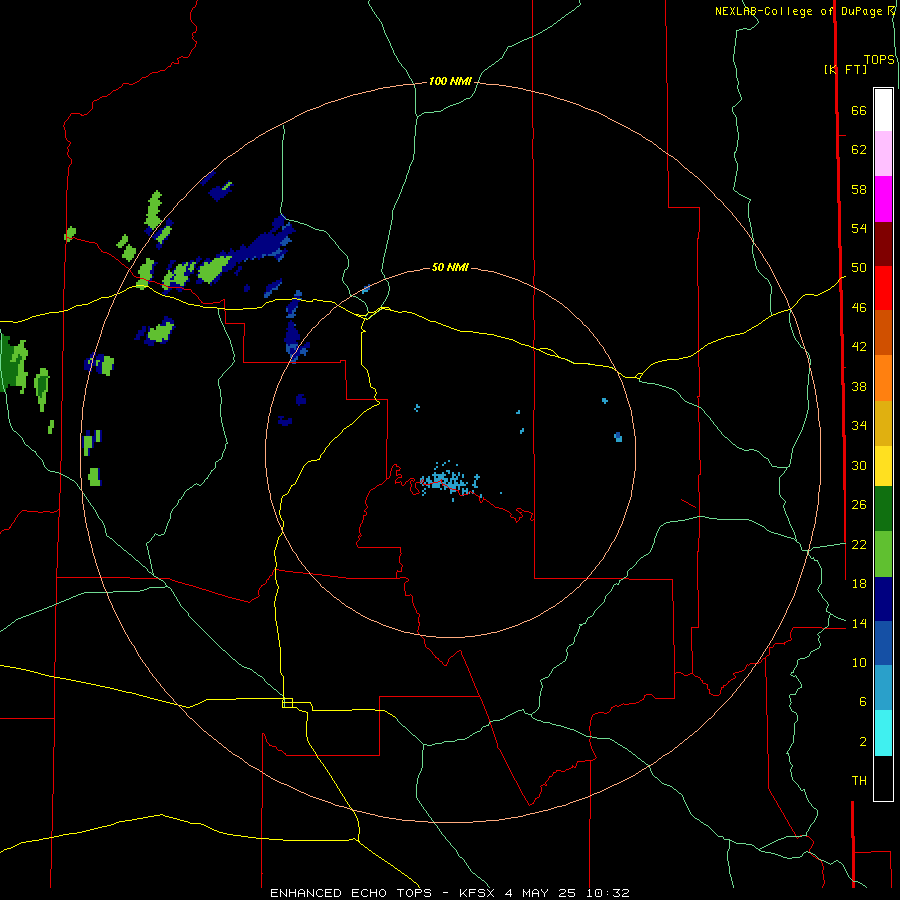
Task: Click the 22 legend value
Action: point(859,544)
